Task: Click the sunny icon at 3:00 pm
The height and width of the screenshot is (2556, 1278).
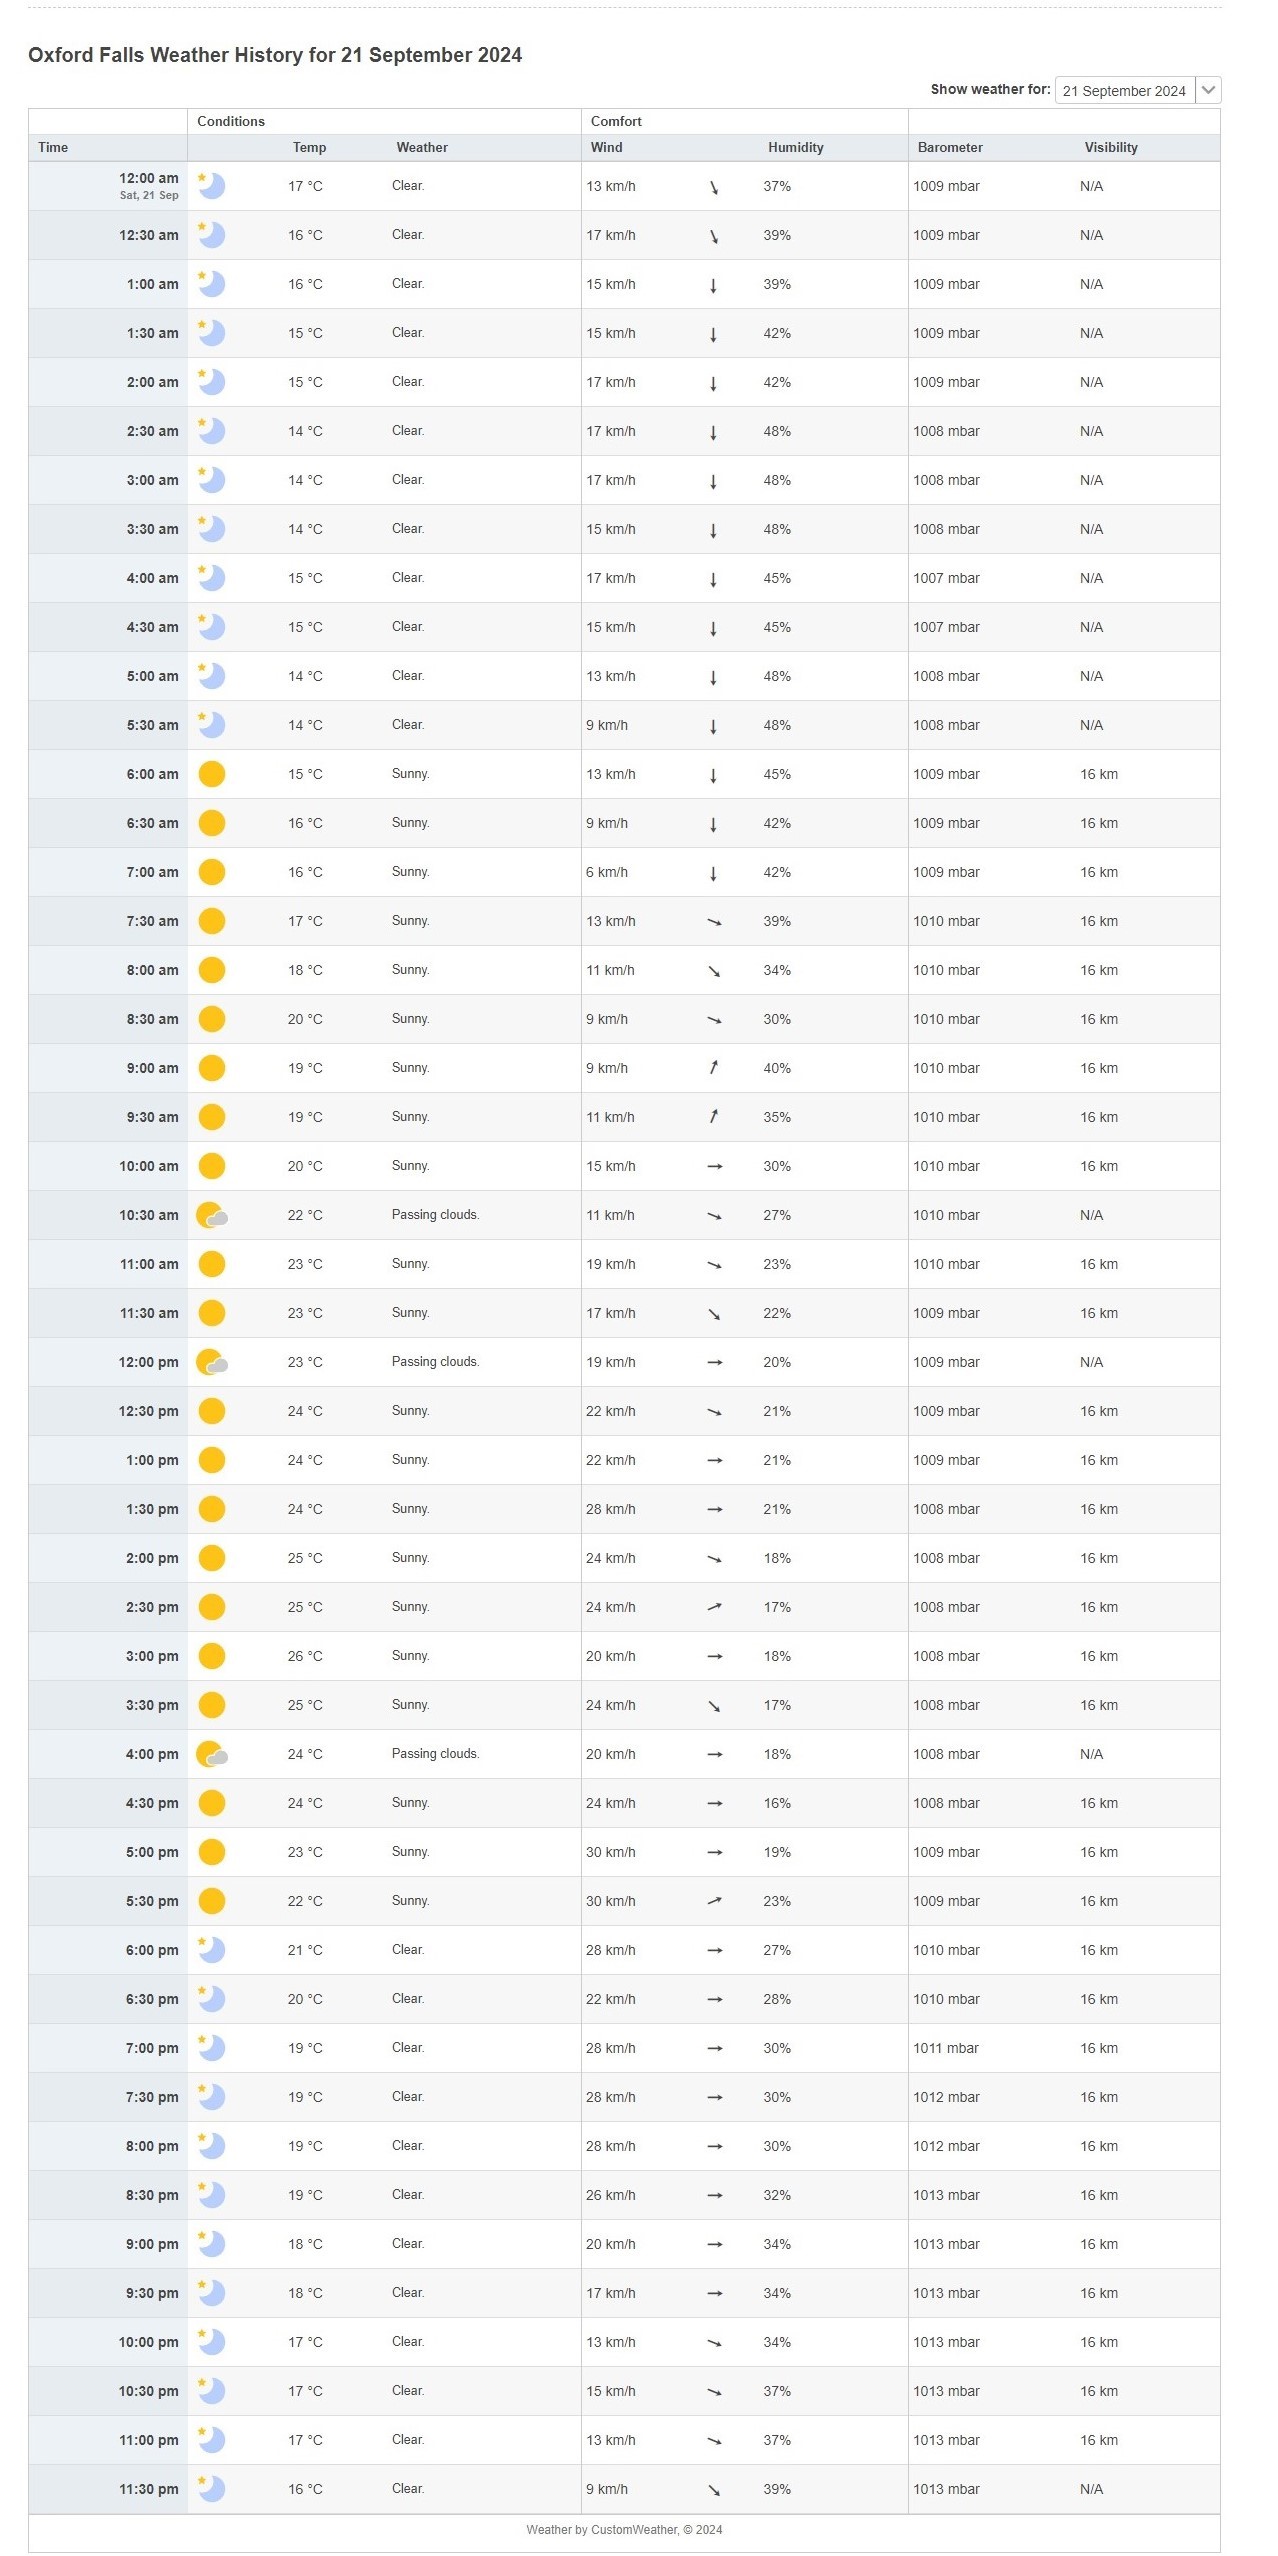Action: coord(211,1656)
